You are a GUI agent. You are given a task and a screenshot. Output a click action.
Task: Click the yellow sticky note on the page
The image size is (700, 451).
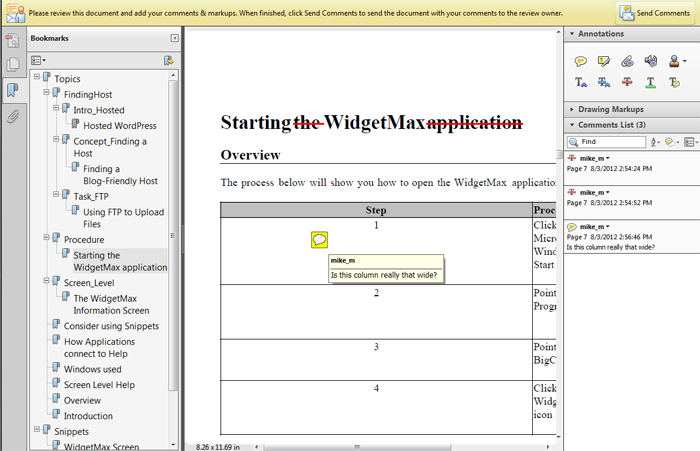pyautogui.click(x=319, y=240)
